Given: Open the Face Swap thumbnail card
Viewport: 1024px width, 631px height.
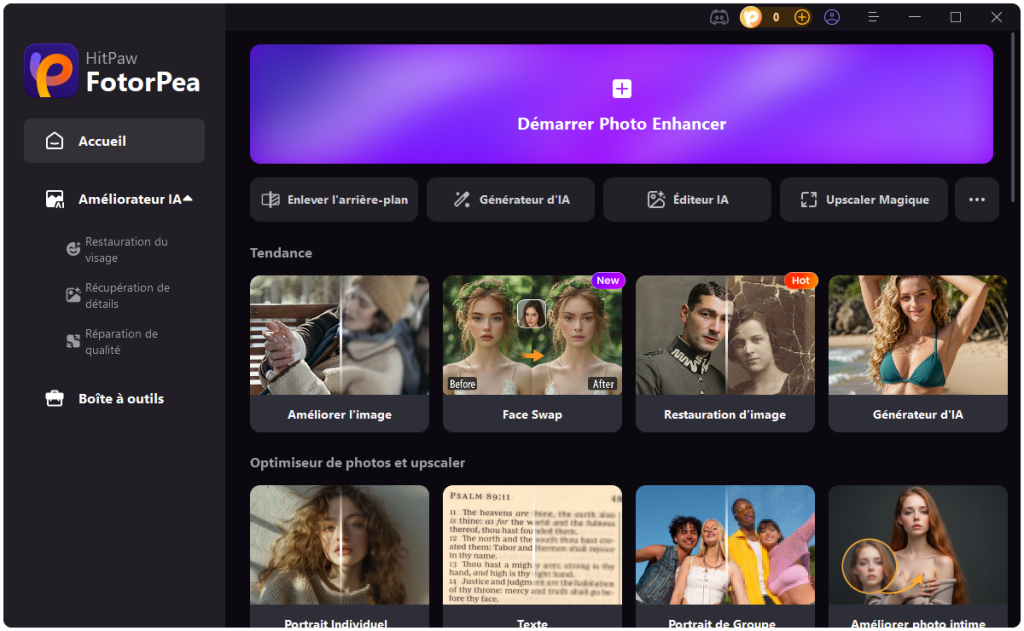Looking at the screenshot, I should (532, 353).
